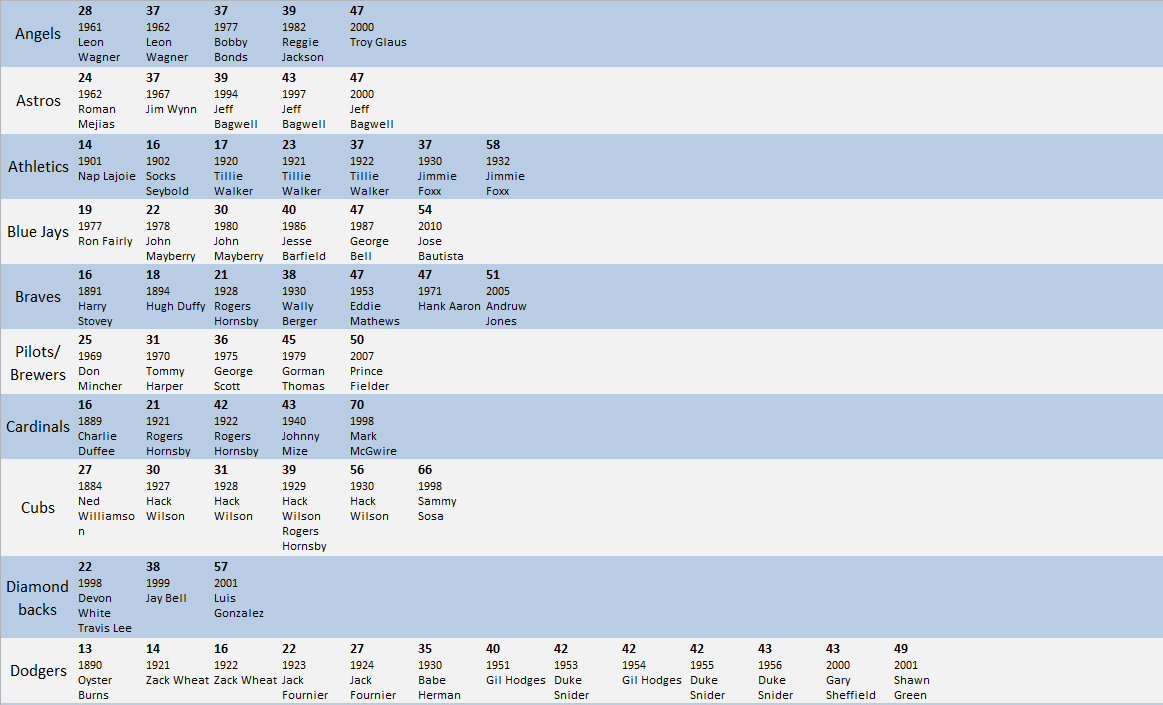Click the 1998 Mark McGwire entry

click(373, 428)
